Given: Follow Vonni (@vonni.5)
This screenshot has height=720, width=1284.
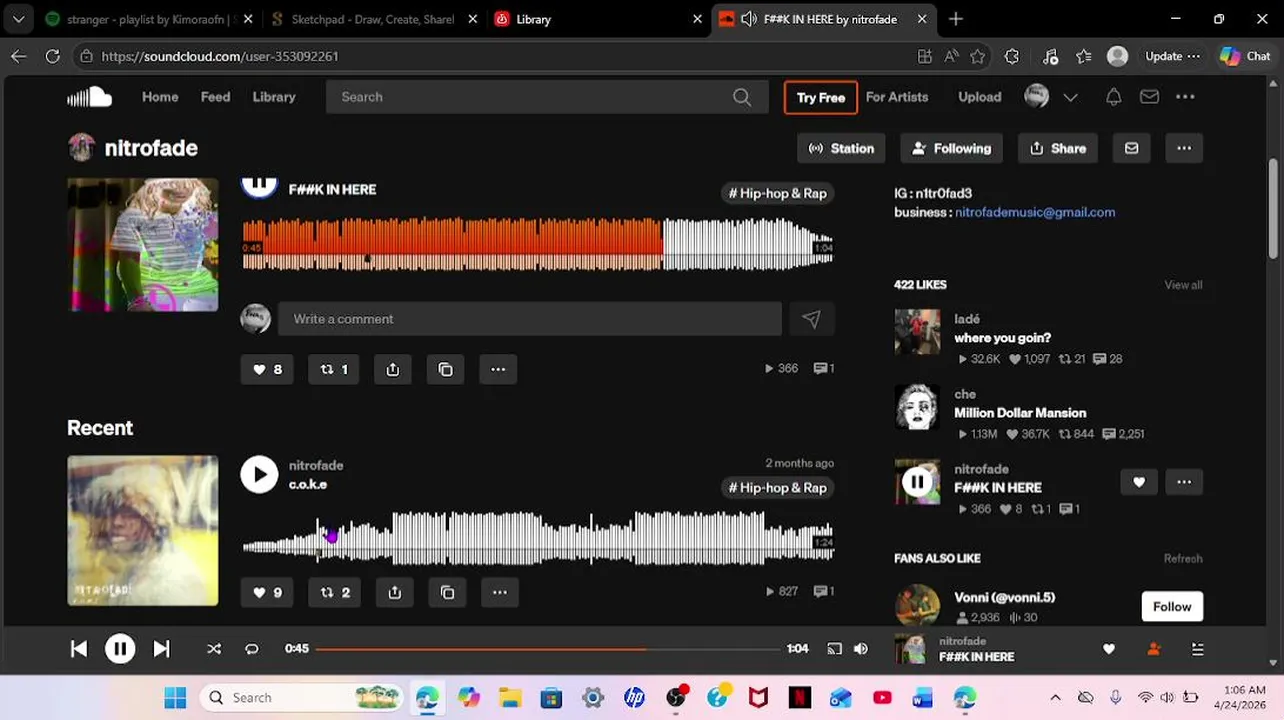Looking at the screenshot, I should 1172,606.
